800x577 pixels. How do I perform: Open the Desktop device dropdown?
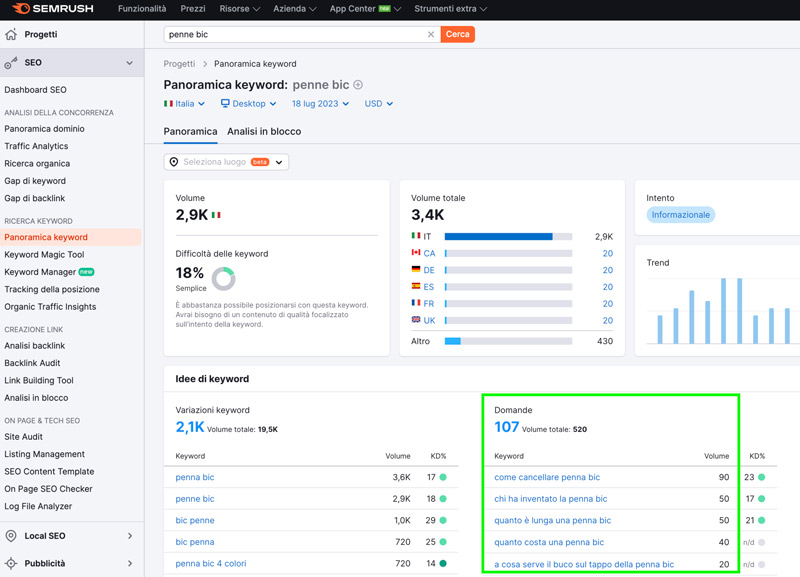tap(248, 104)
